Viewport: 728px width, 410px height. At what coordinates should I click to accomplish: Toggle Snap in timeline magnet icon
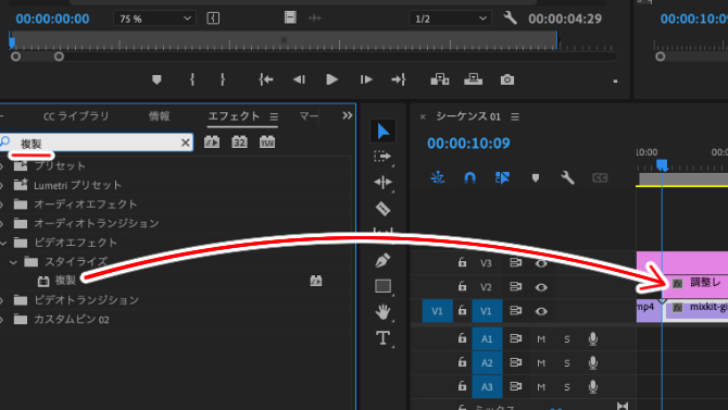(470, 178)
